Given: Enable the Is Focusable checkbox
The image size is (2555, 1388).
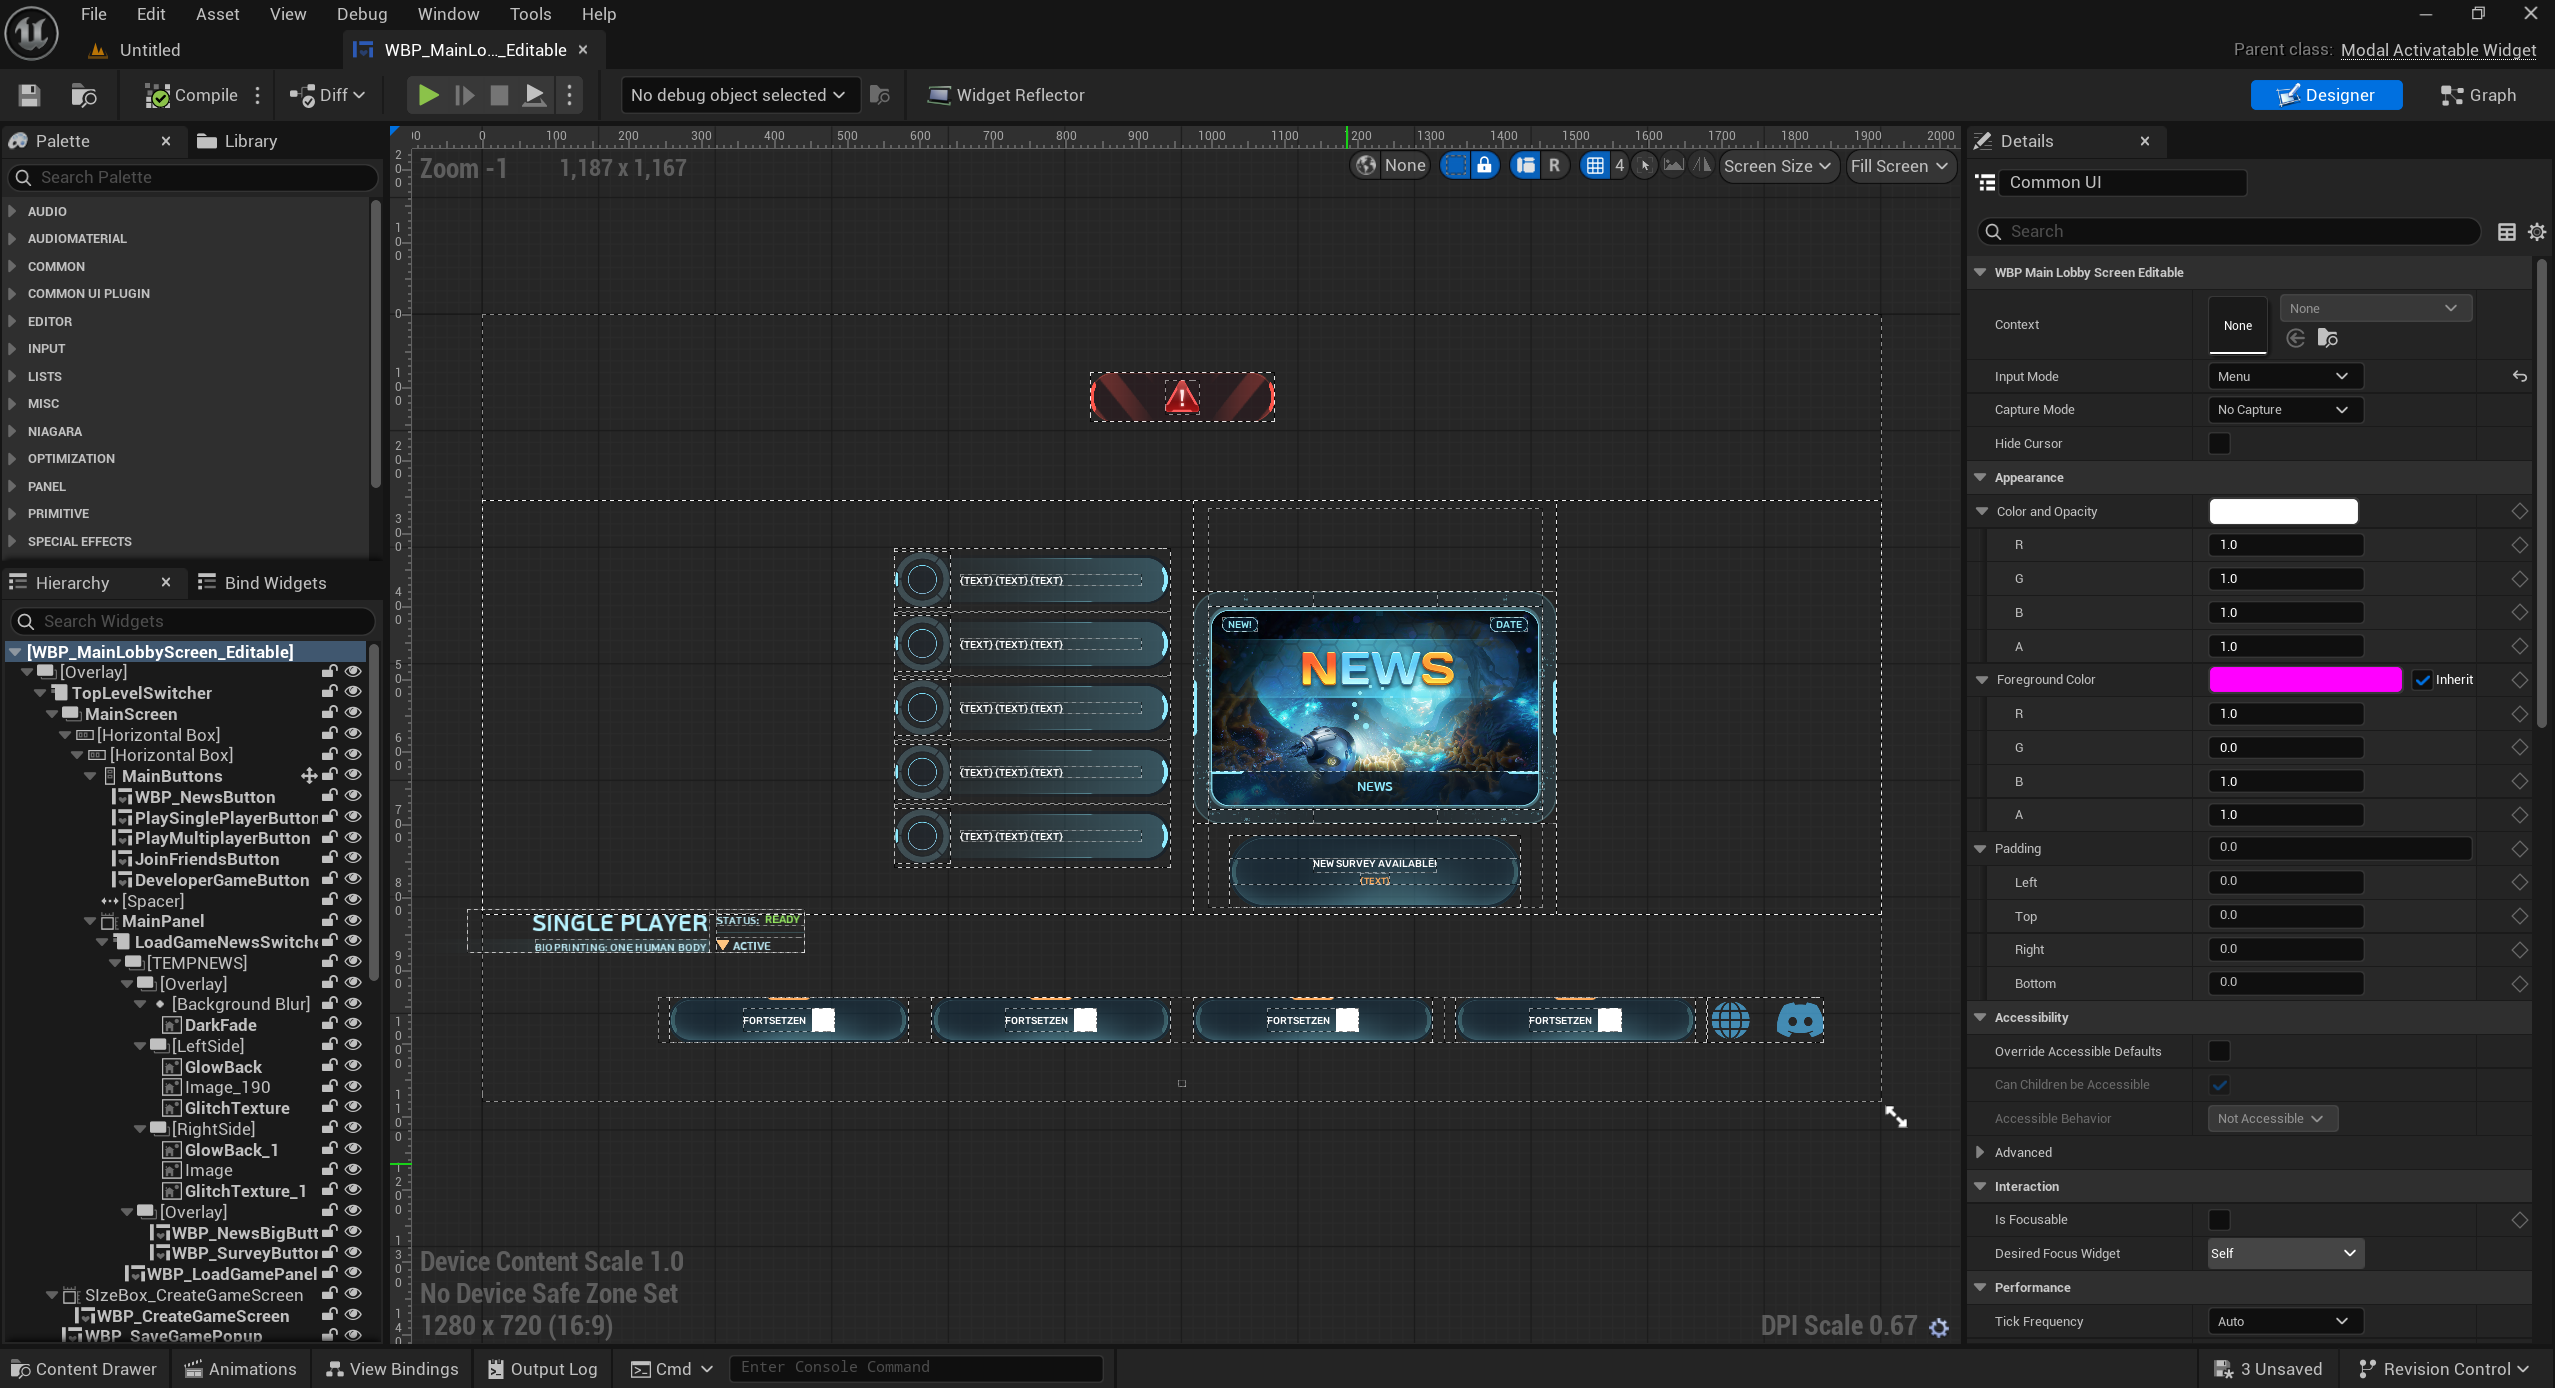Looking at the screenshot, I should click(x=2219, y=1219).
